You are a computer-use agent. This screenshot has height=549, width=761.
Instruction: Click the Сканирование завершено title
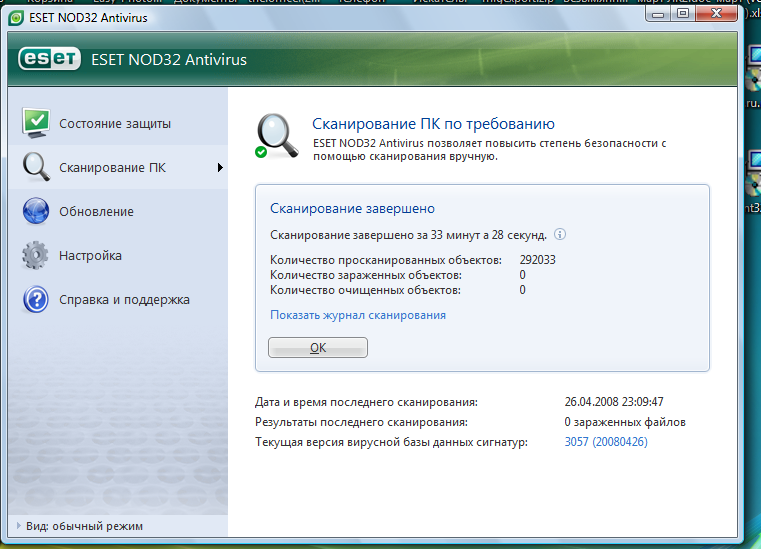coord(352,208)
